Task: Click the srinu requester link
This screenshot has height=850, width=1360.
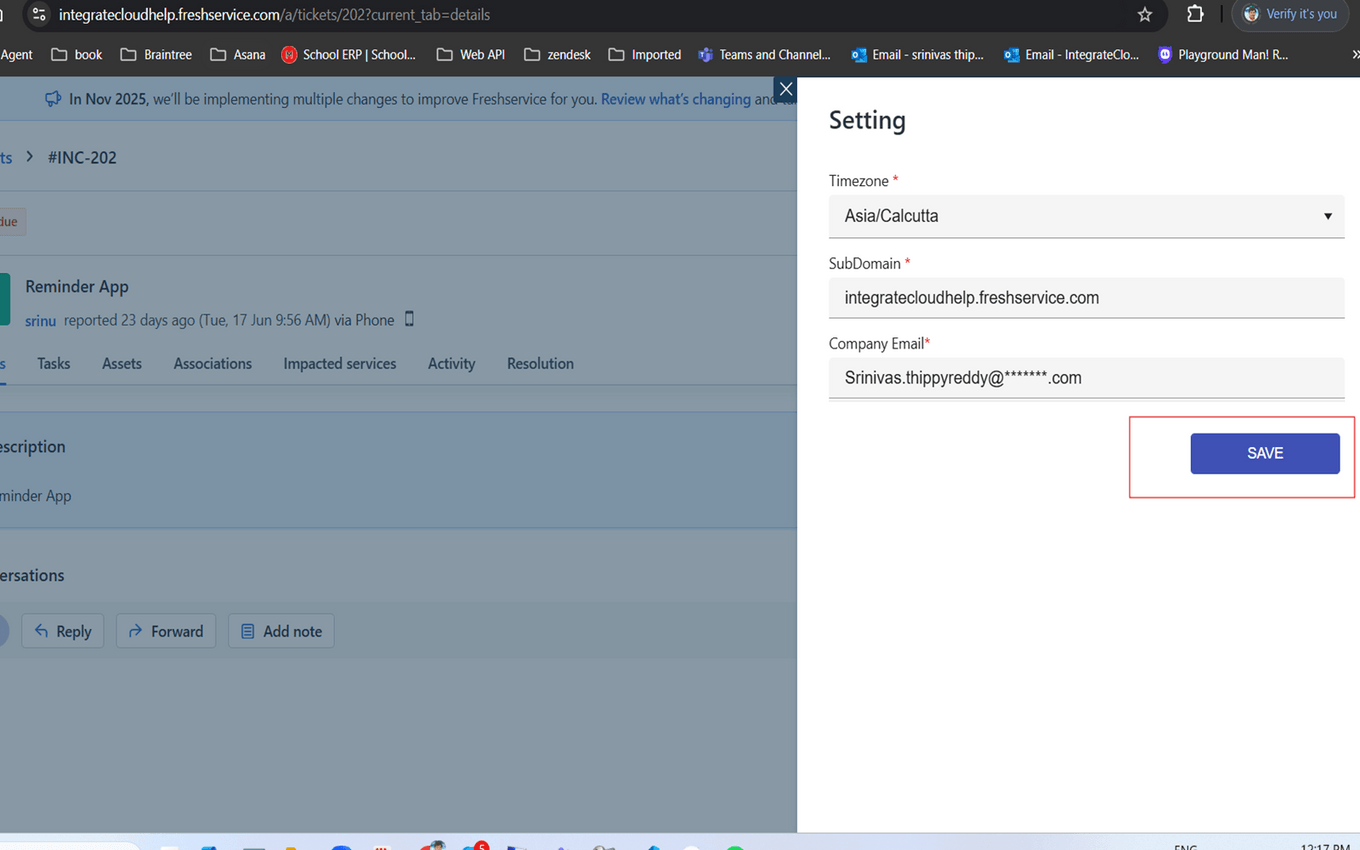Action: click(x=40, y=321)
